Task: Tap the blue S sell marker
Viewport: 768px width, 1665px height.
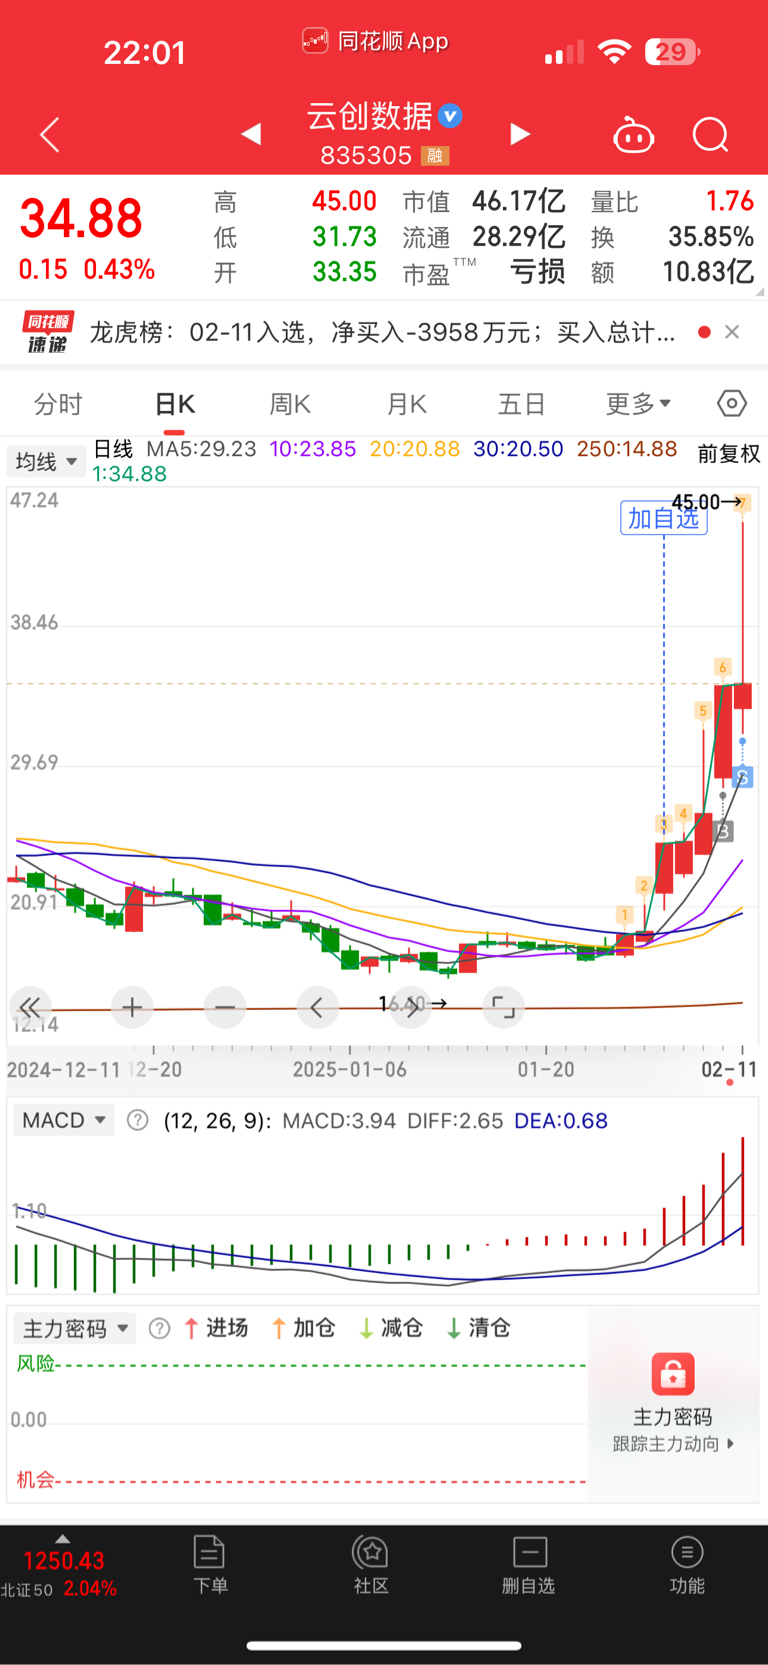Action: pos(742,777)
